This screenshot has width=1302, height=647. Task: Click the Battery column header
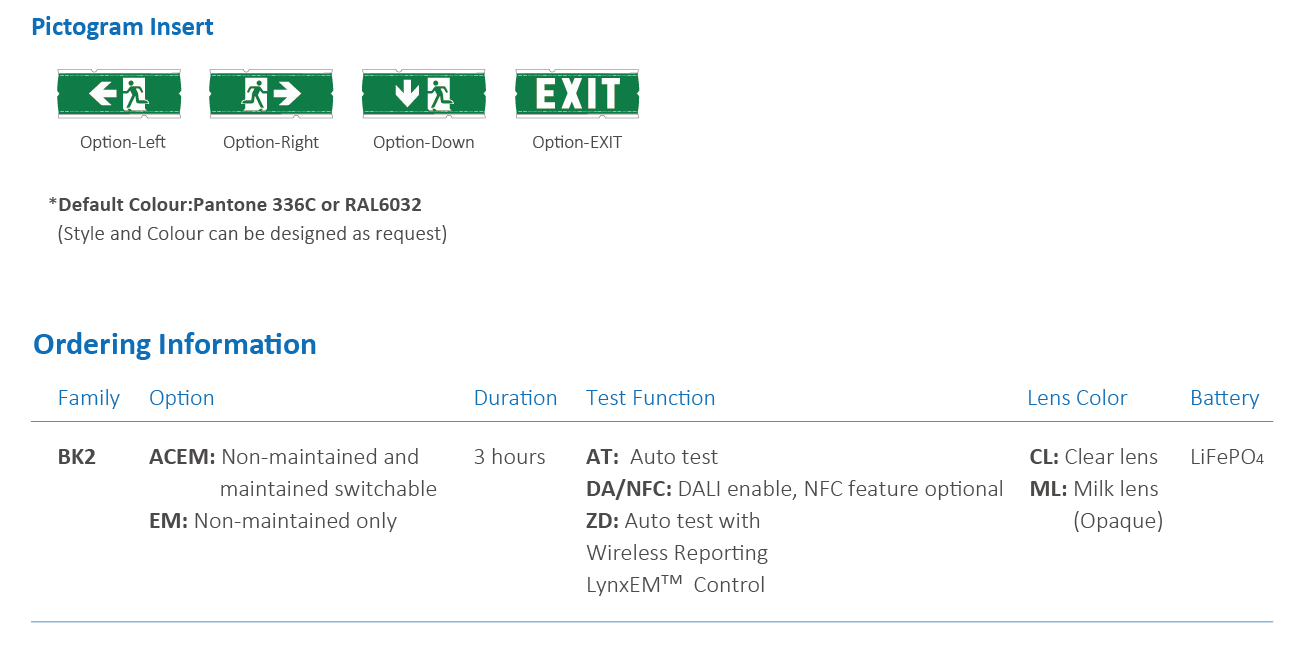point(1224,398)
